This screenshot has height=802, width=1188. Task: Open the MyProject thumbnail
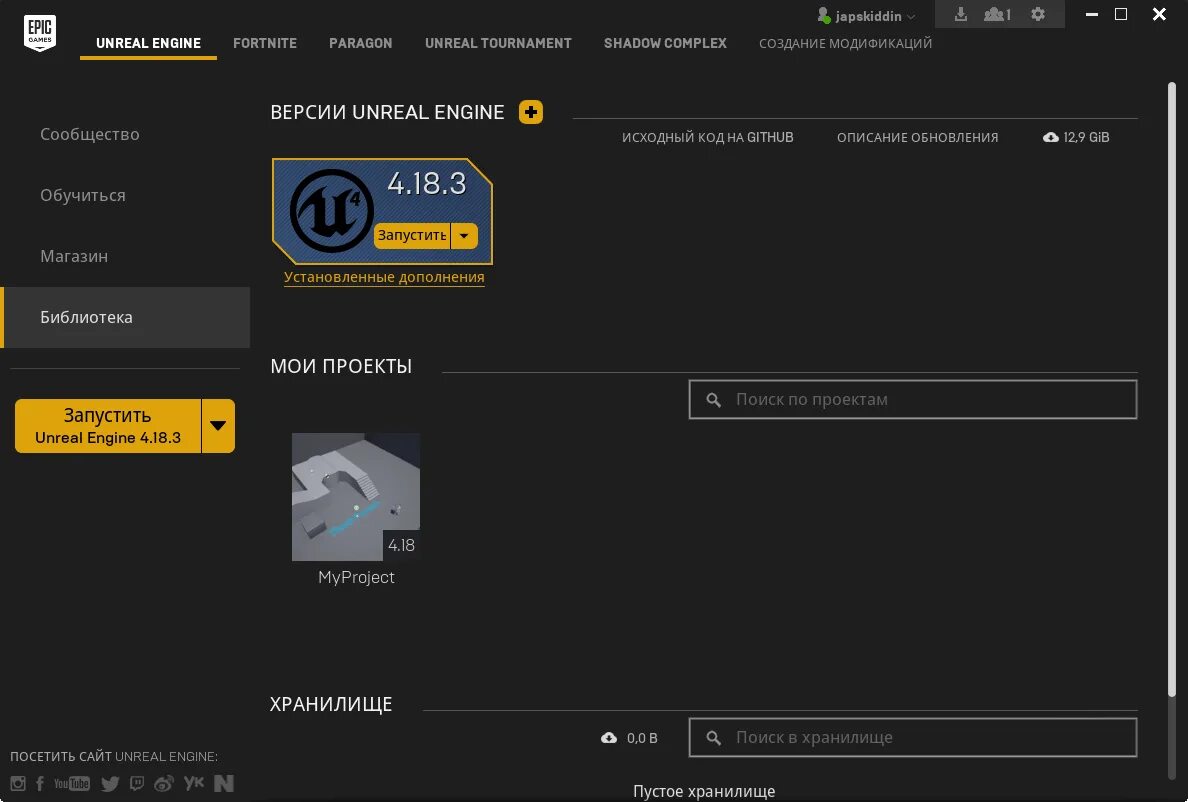(356, 497)
